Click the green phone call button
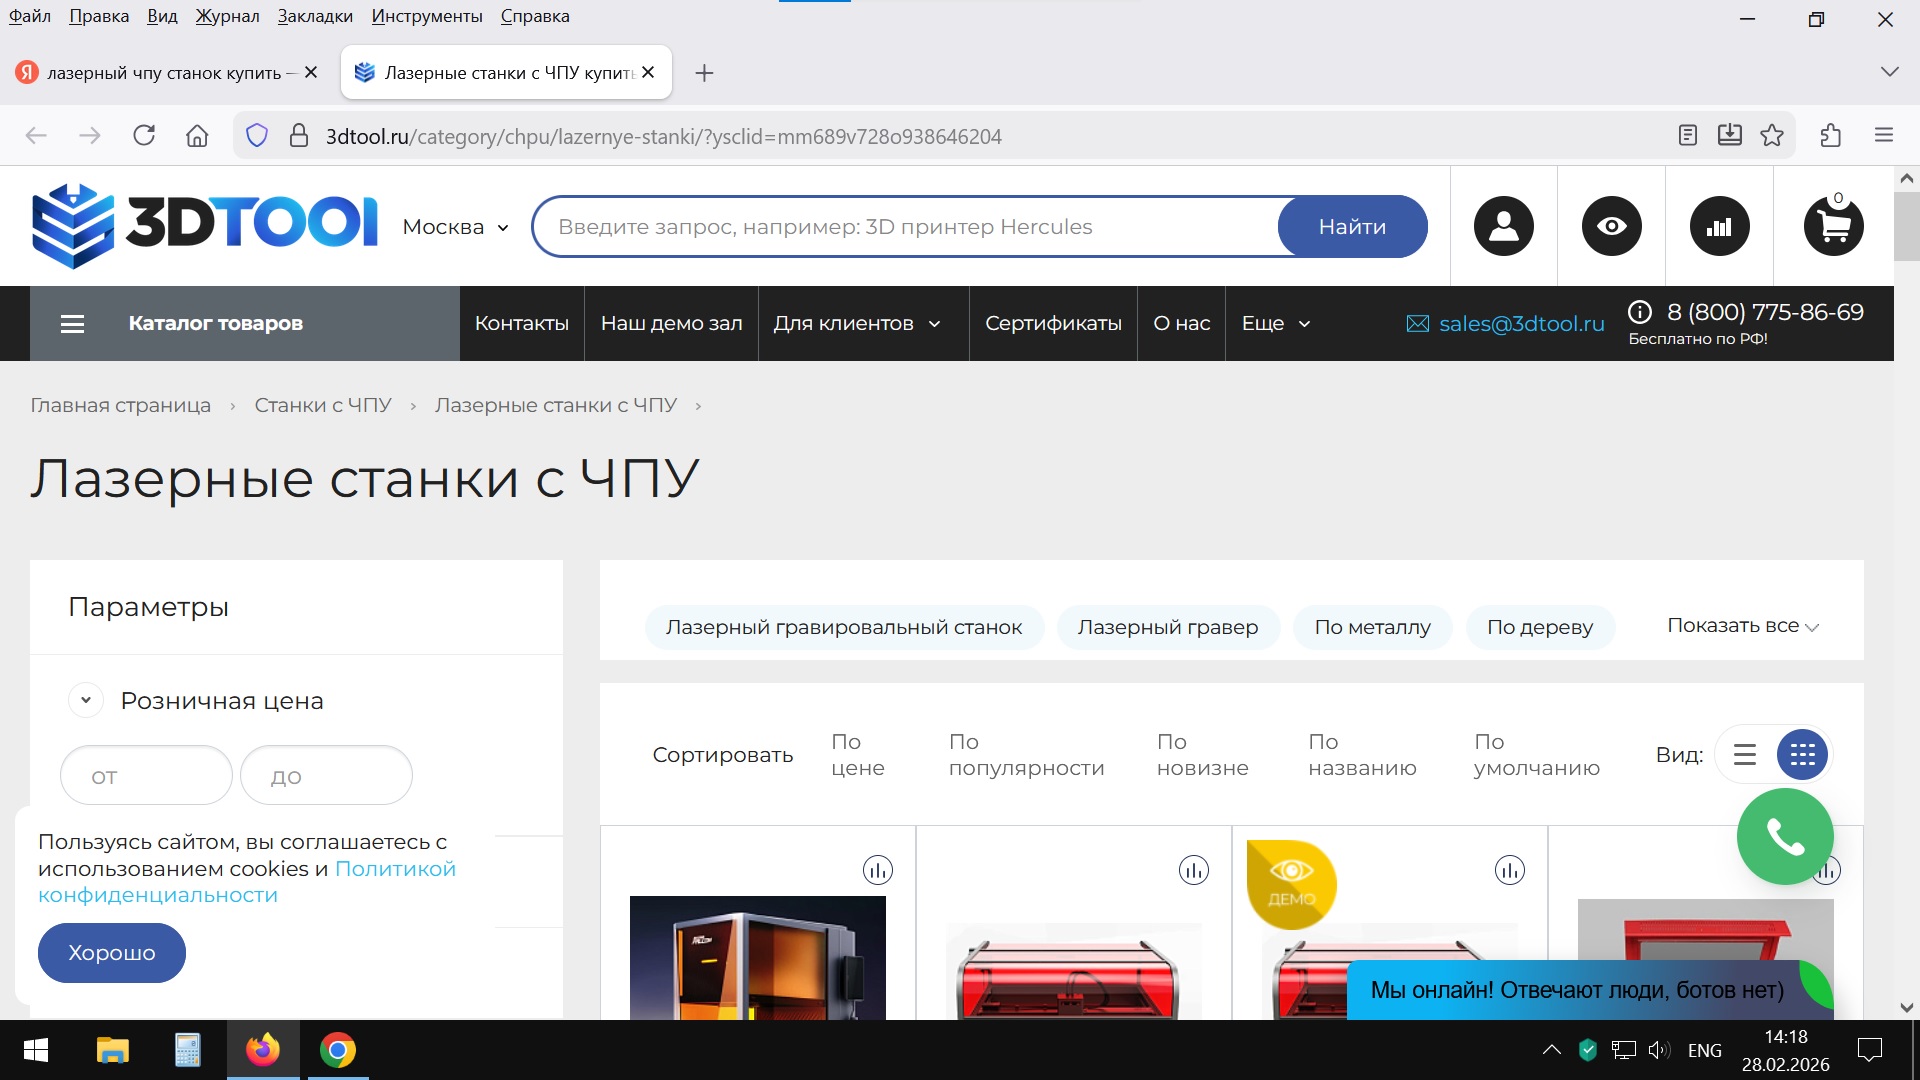The image size is (1920, 1080). (x=1785, y=836)
